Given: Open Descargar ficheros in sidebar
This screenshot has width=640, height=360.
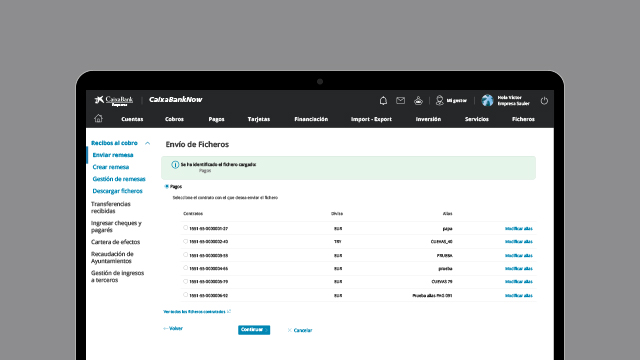Looking at the screenshot, I should click(117, 191).
